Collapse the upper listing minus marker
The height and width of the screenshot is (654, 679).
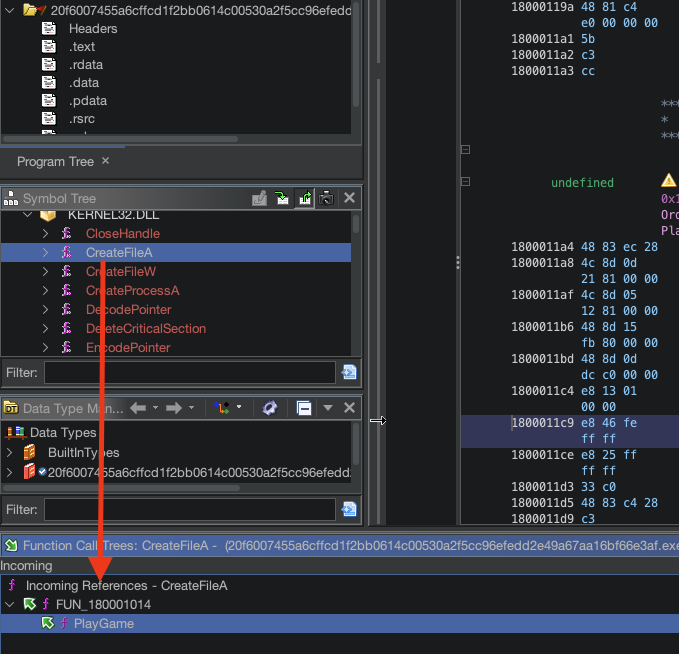(x=466, y=149)
